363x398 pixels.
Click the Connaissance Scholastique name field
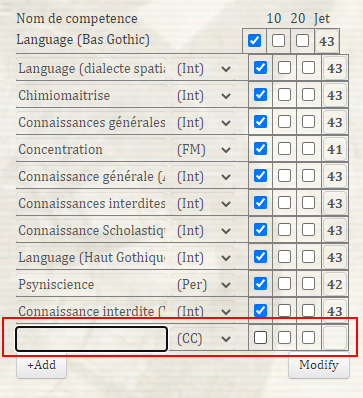tap(91, 231)
